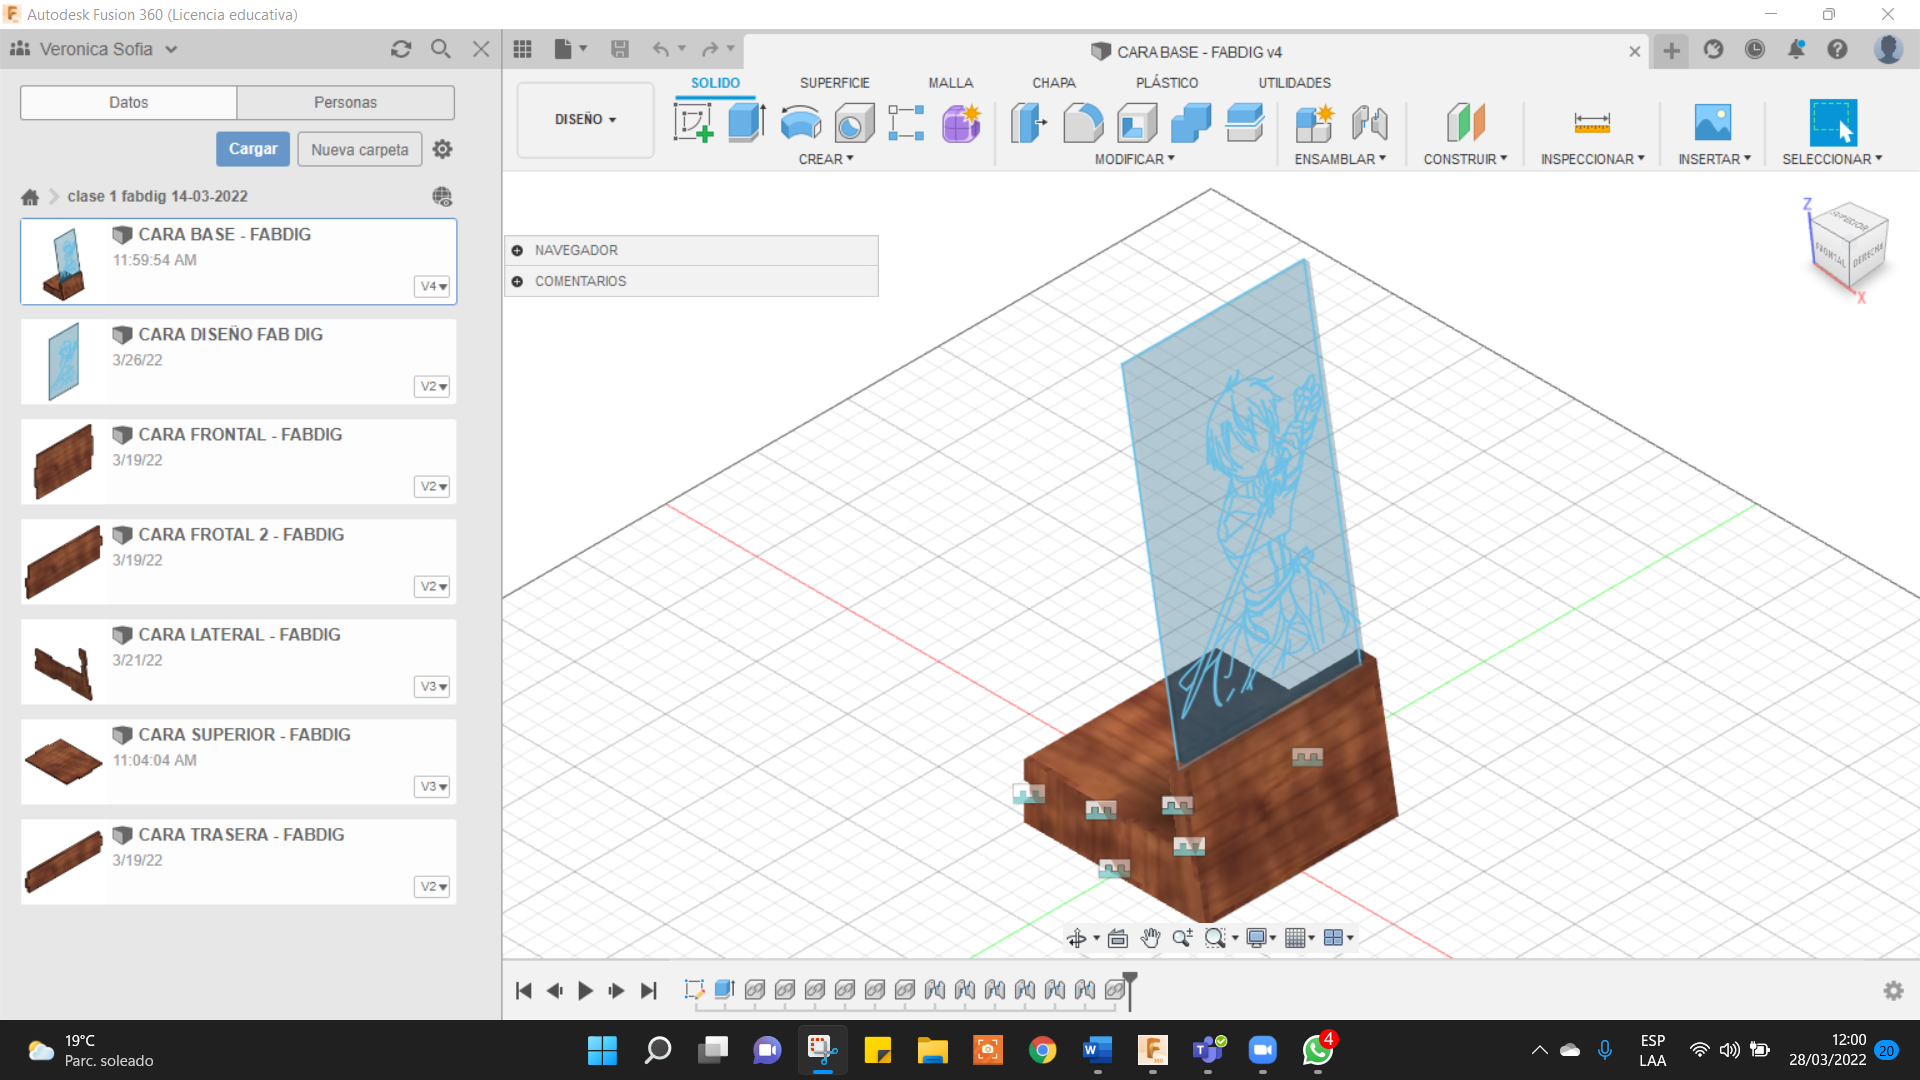Switch to the CHAPA tab
Viewport: 1920px width, 1080px height.
coord(1054,83)
